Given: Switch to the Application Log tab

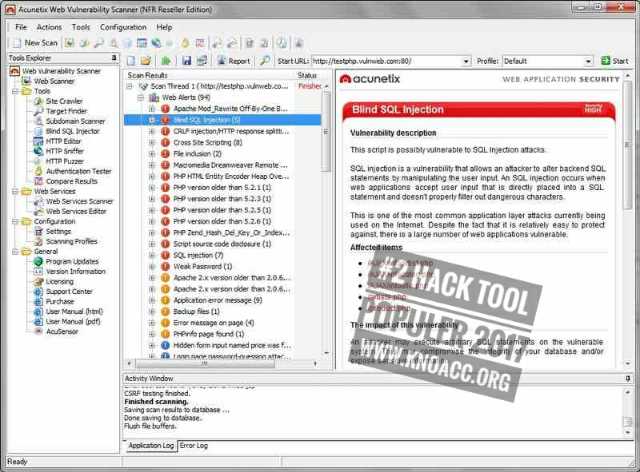Looking at the screenshot, I should tap(151, 445).
